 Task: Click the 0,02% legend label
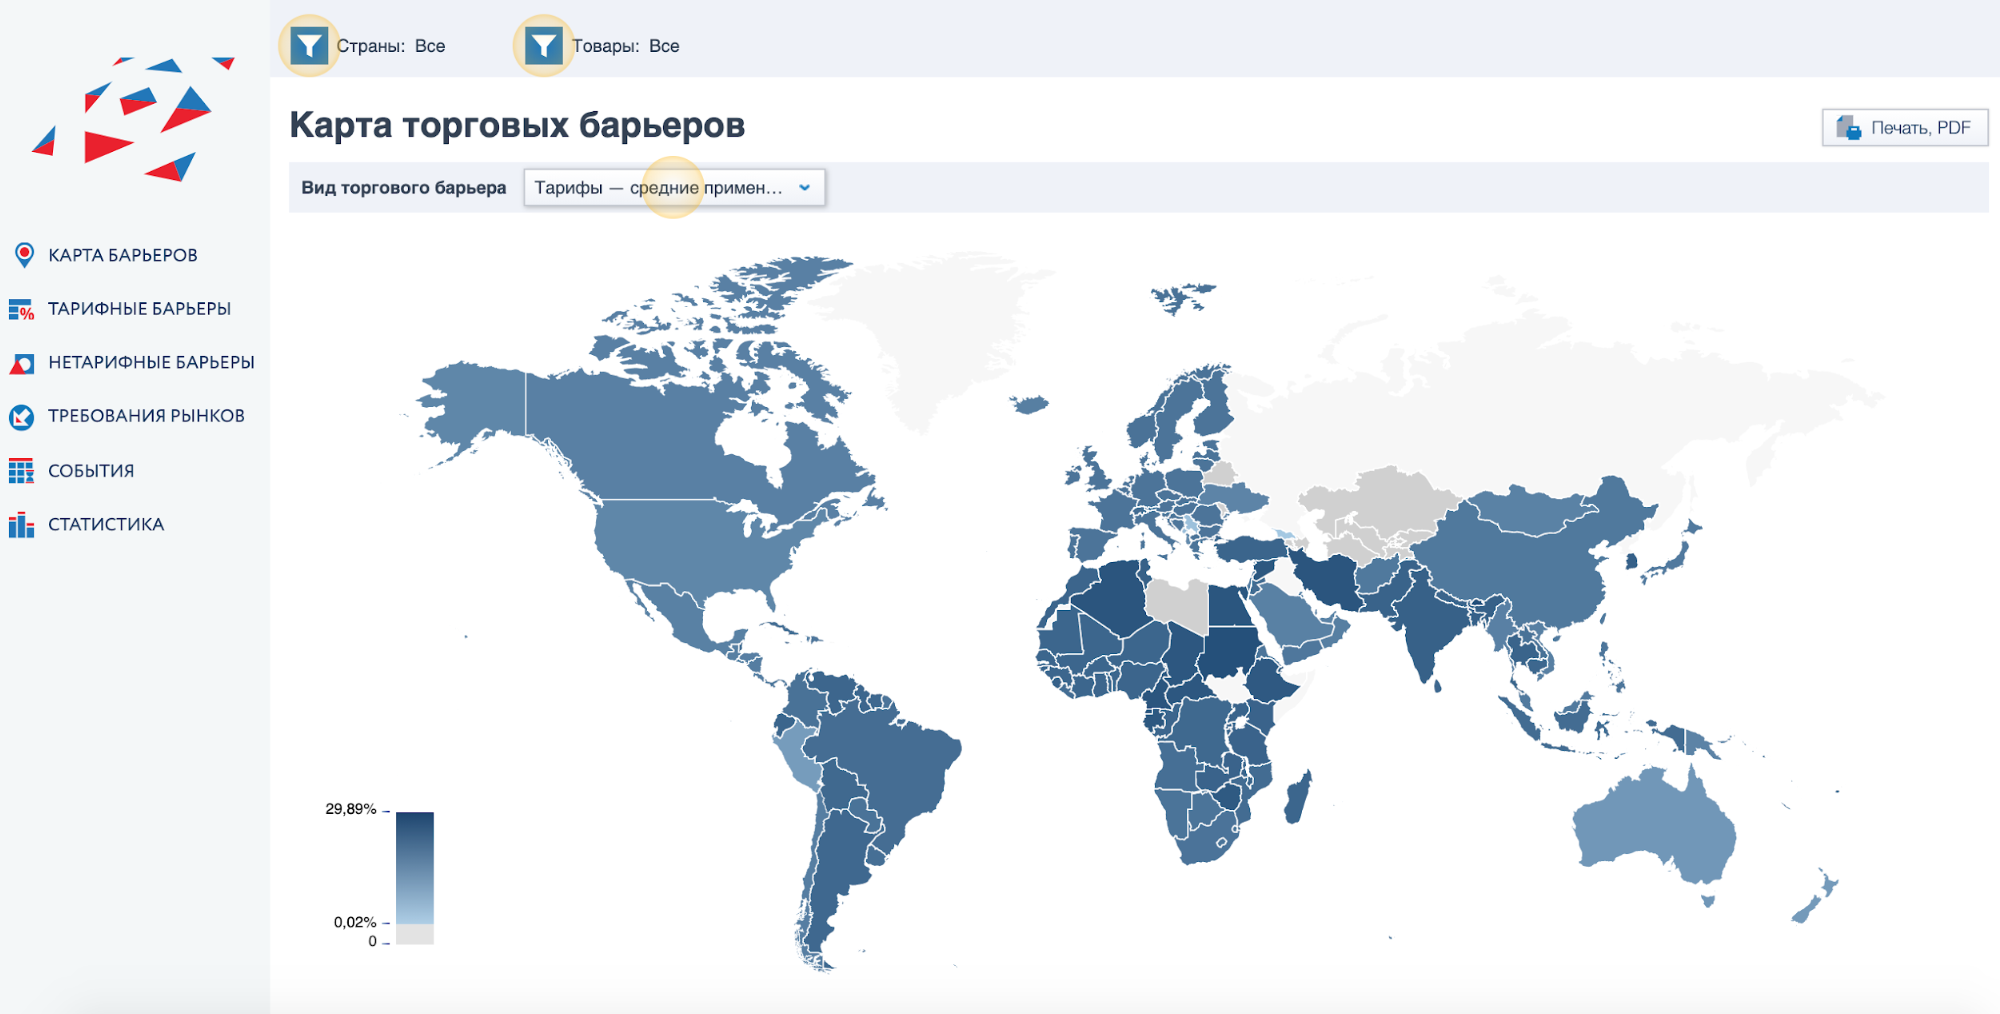point(355,922)
